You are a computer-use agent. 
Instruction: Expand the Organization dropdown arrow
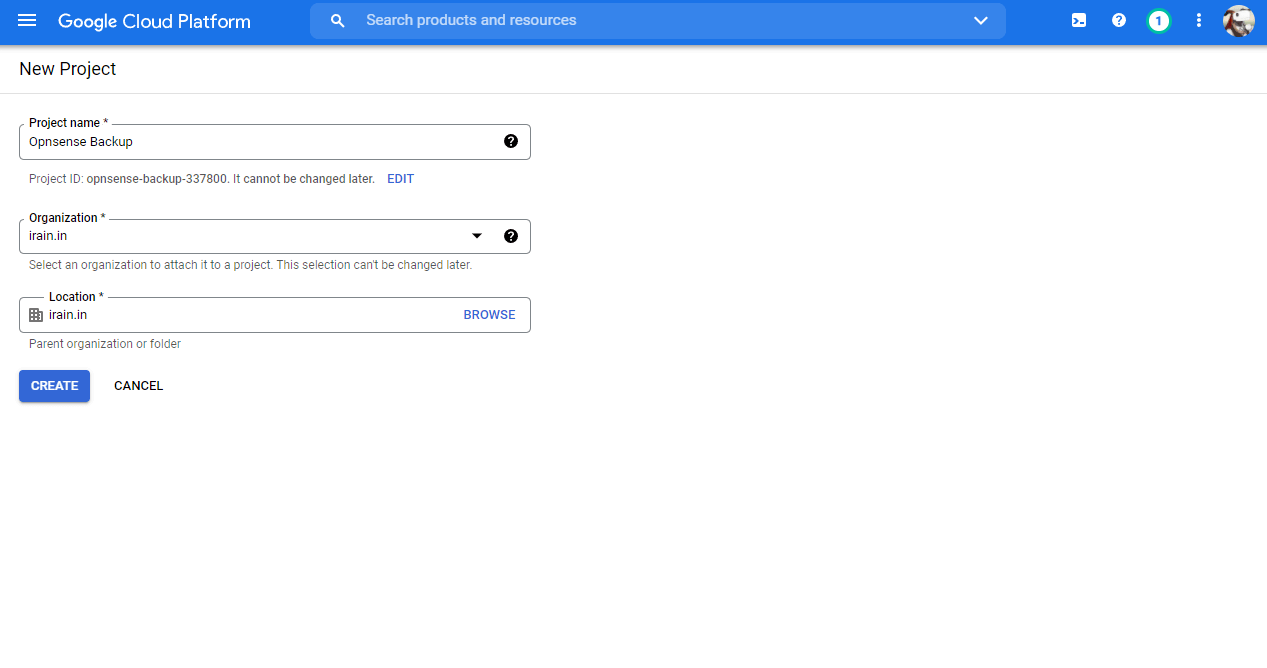477,236
